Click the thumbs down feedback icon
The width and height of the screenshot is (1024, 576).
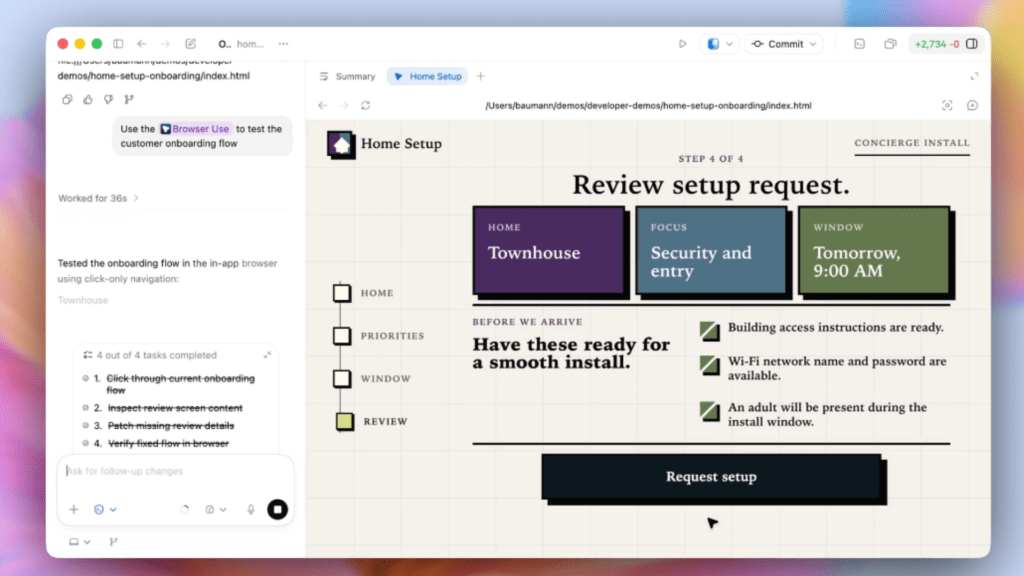click(108, 99)
